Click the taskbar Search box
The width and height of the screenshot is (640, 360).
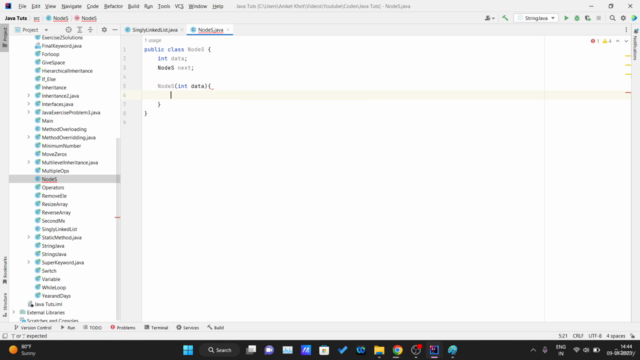coord(220,350)
